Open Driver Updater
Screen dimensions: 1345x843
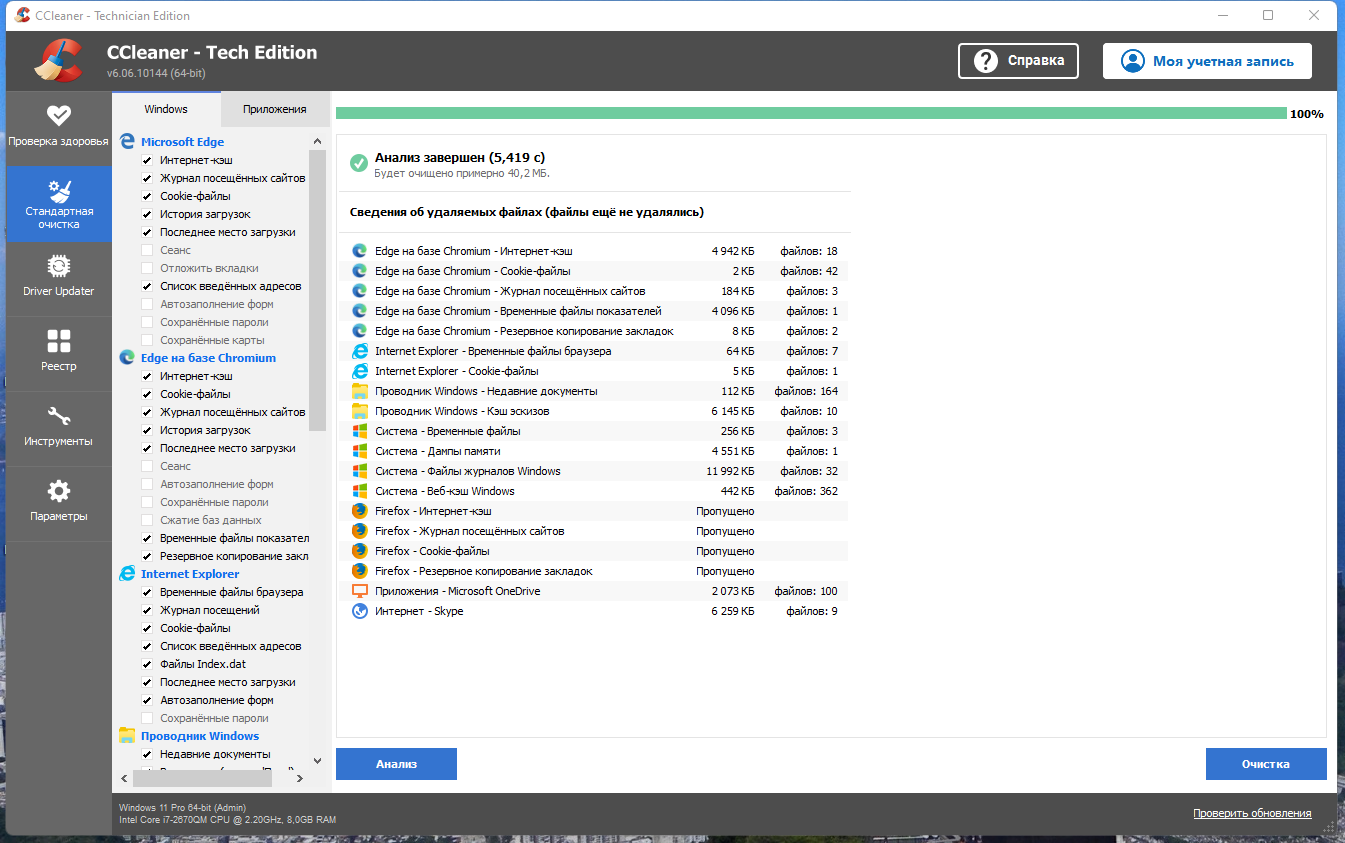point(58,278)
